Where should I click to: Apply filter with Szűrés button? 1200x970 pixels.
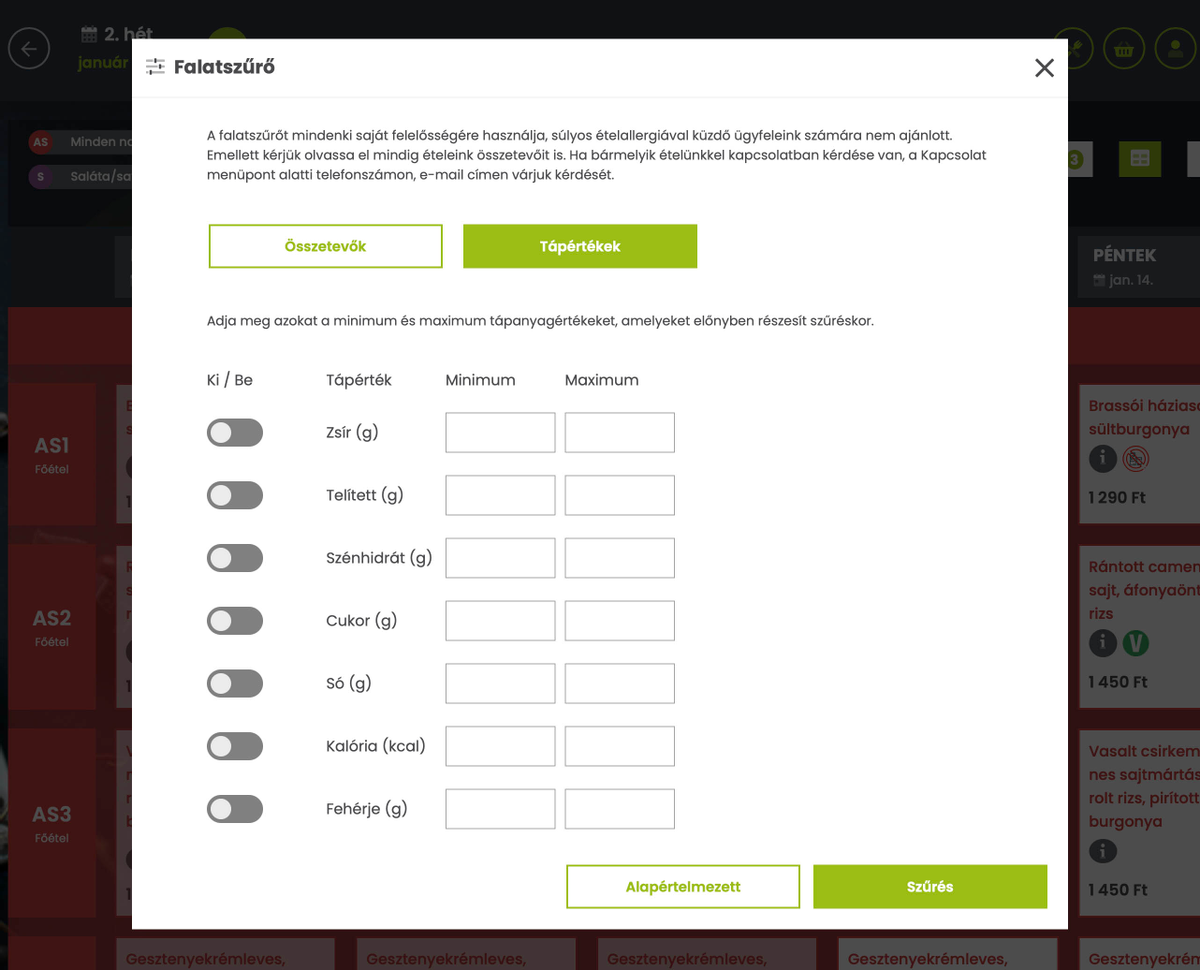930,886
